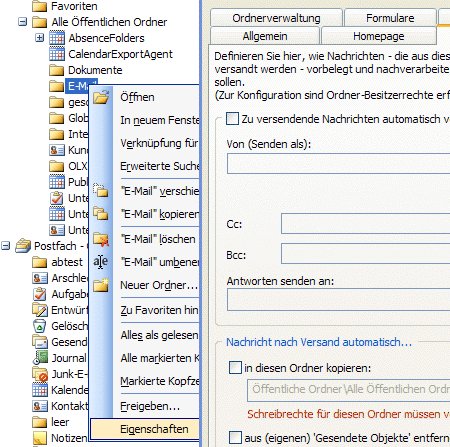Switch to the Homepage tab
This screenshot has width=450, height=447.
pyautogui.click(x=379, y=36)
